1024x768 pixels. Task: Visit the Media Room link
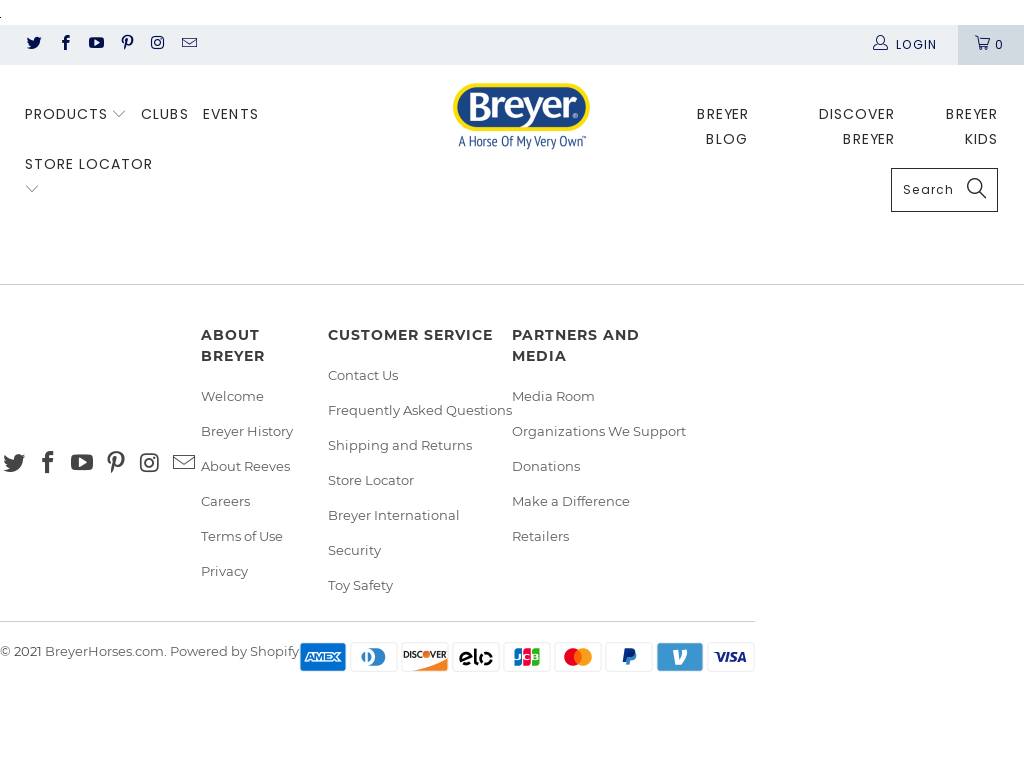click(553, 396)
